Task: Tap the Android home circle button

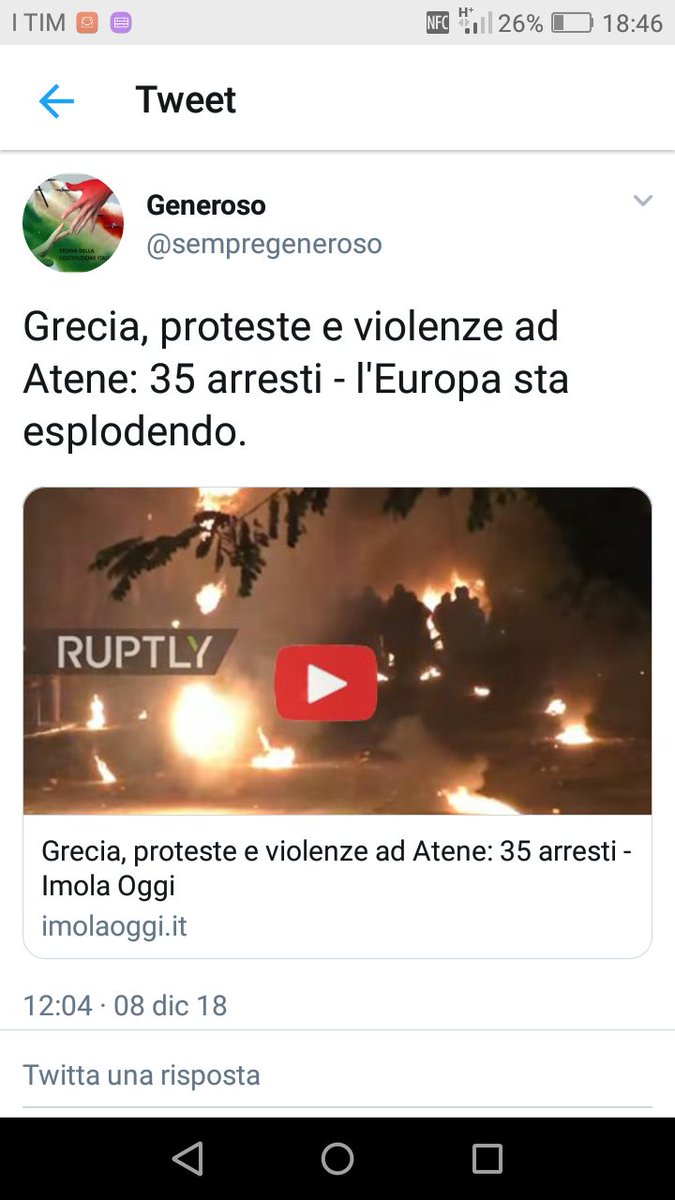Action: click(x=337, y=1158)
